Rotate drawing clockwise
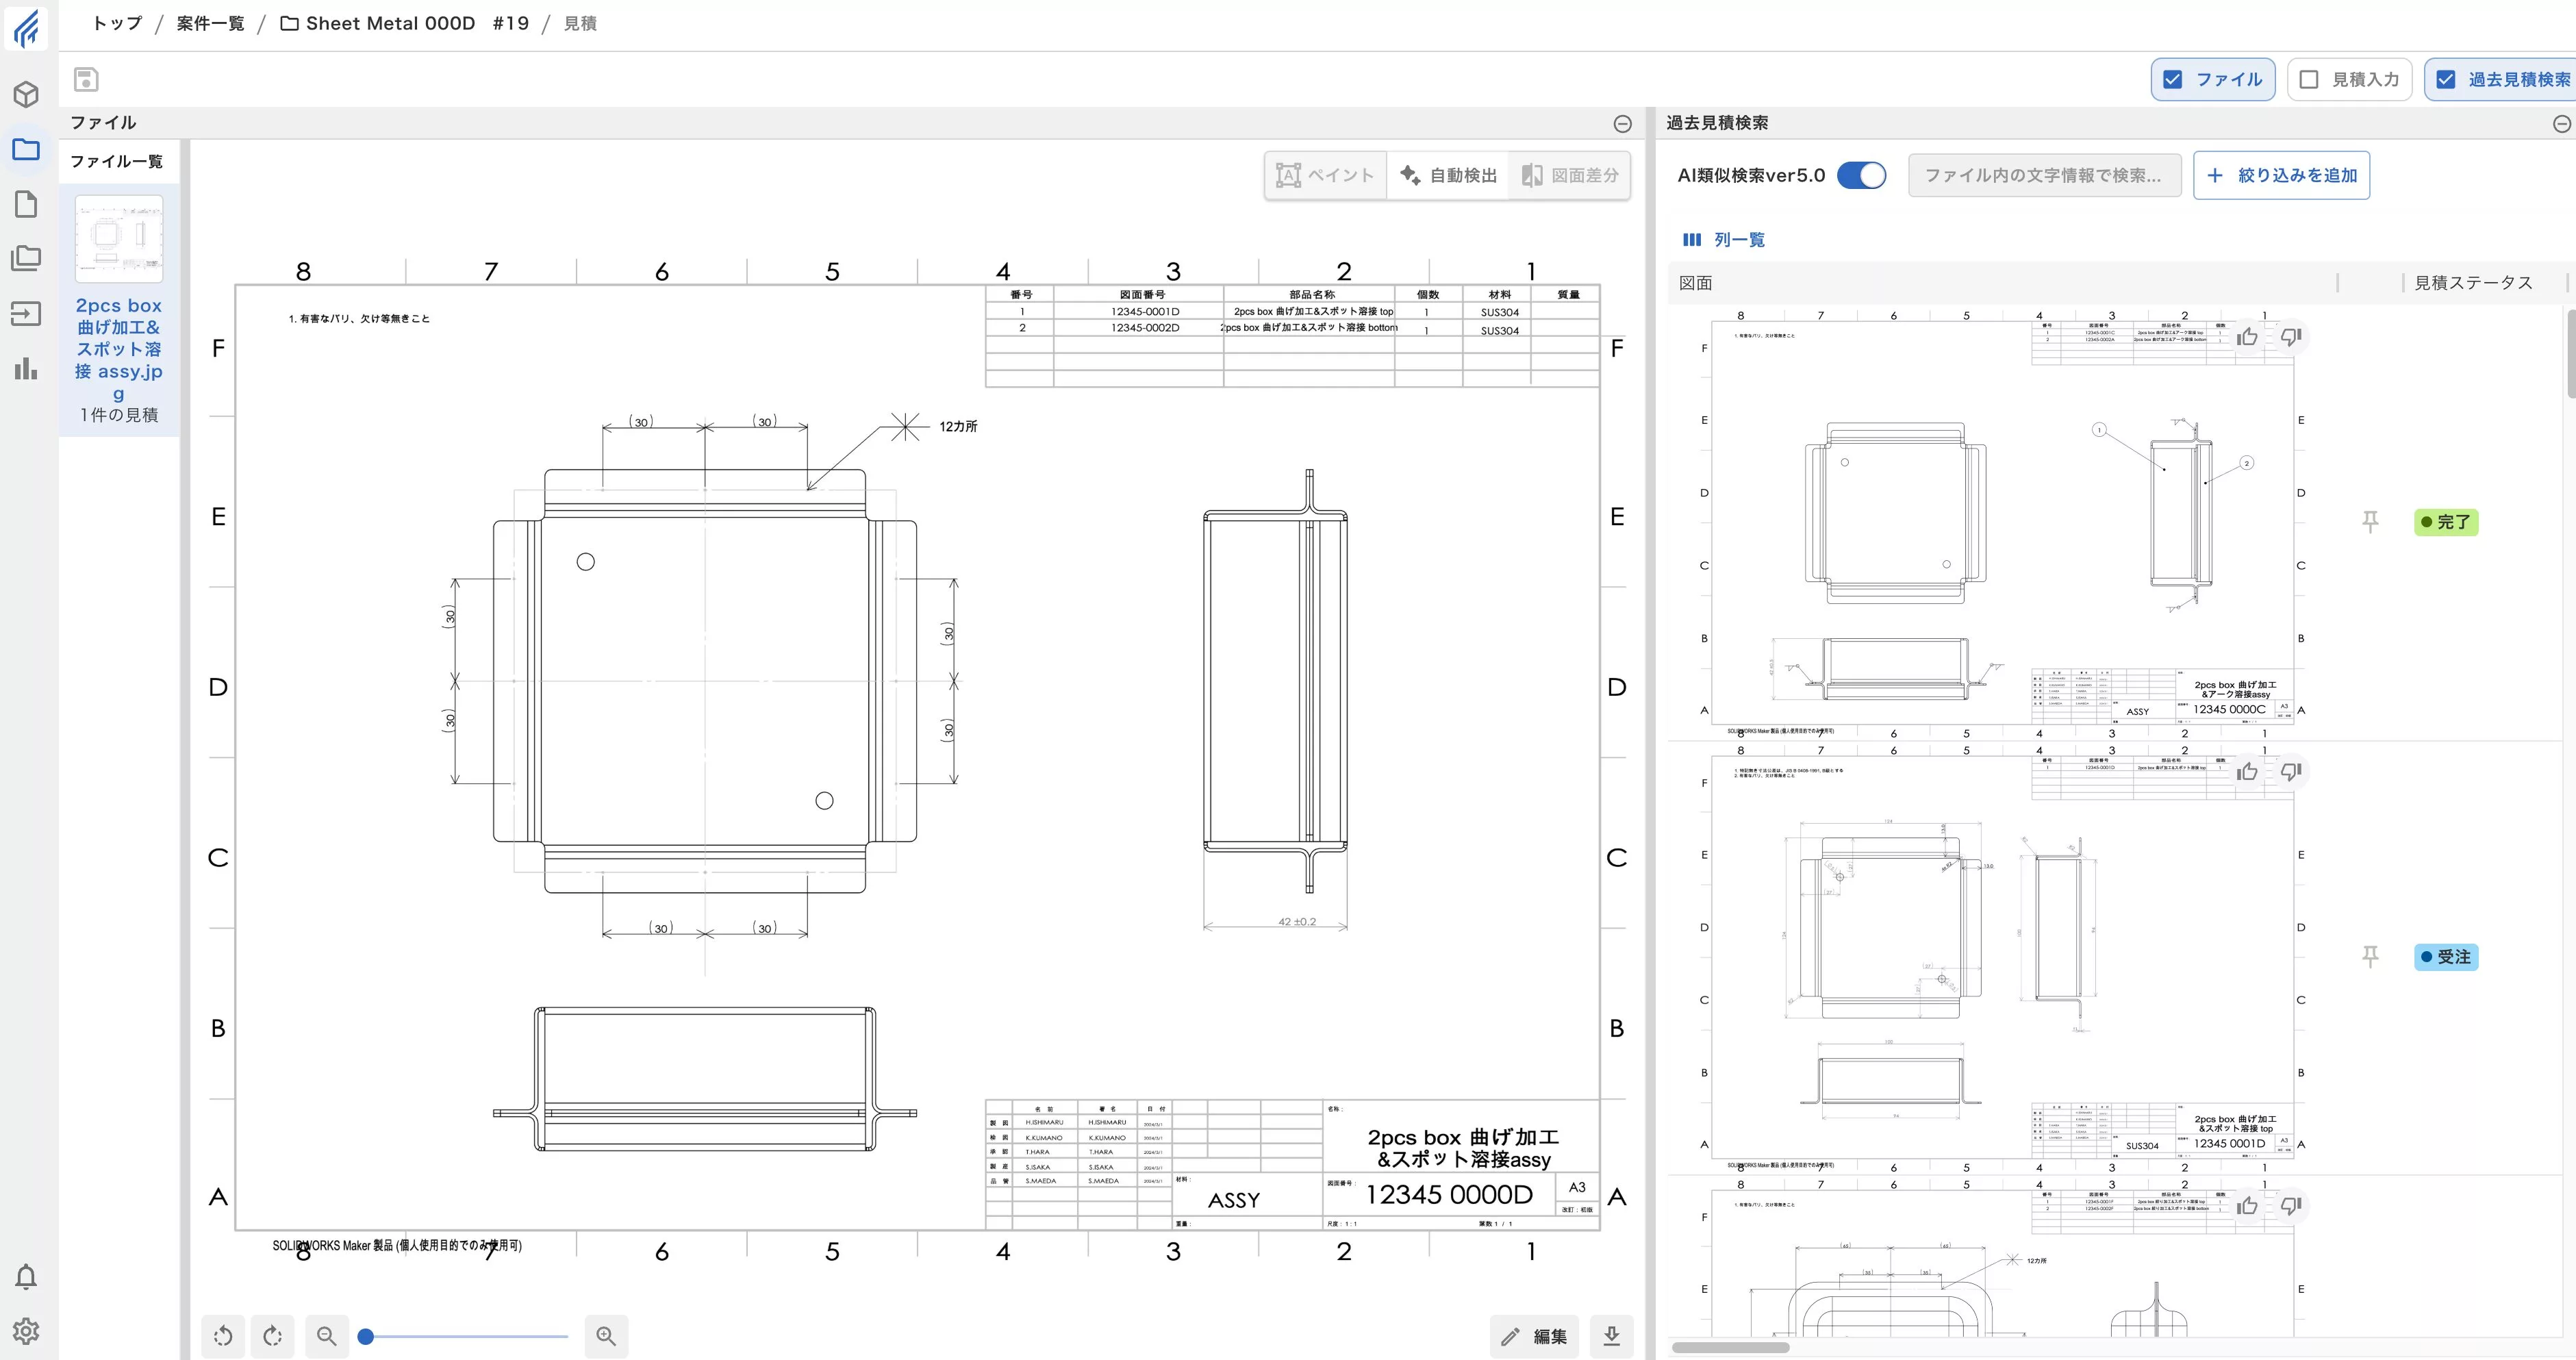 point(272,1336)
